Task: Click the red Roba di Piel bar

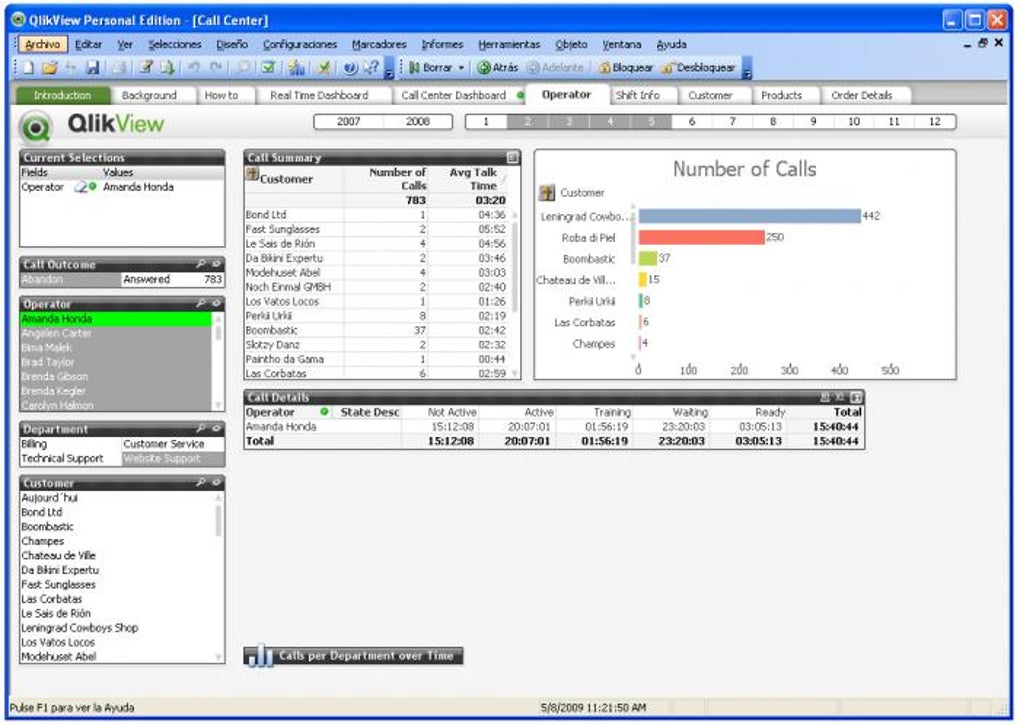Action: 701,237
